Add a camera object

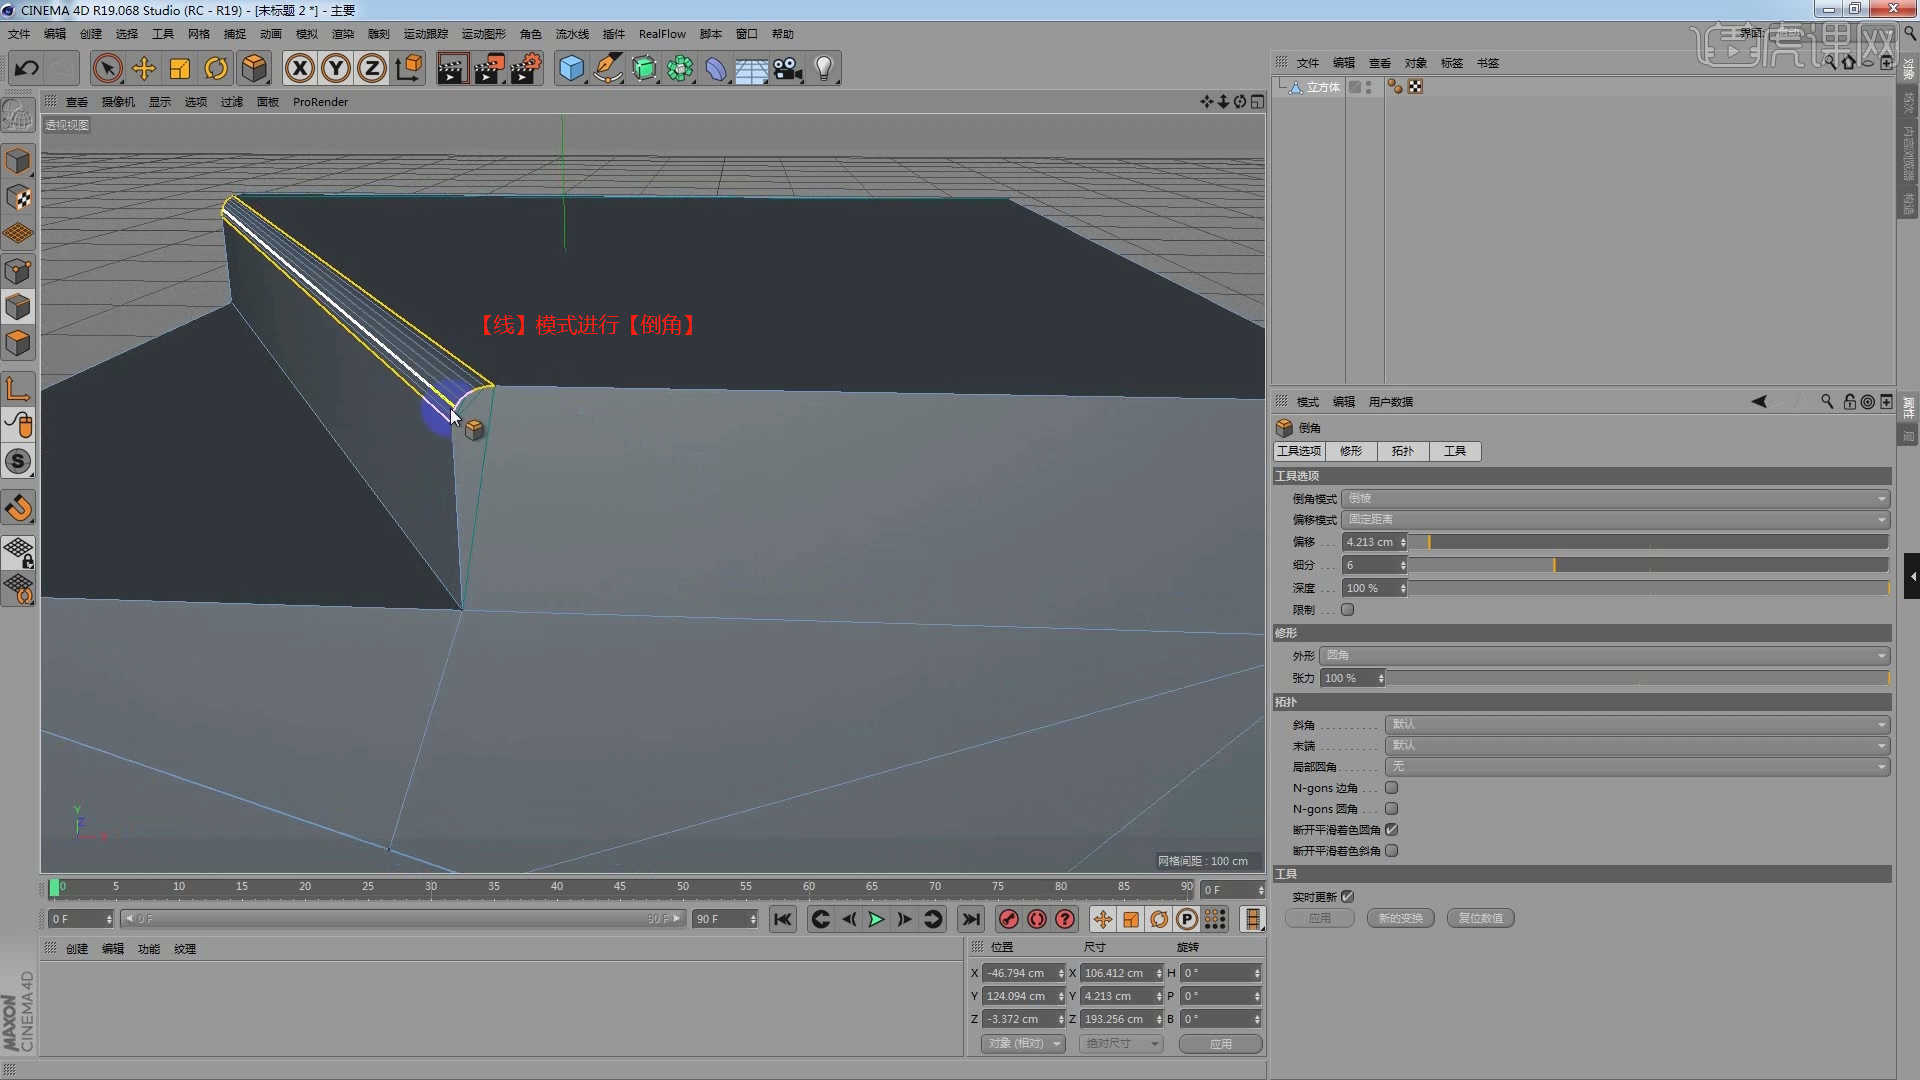tap(788, 68)
